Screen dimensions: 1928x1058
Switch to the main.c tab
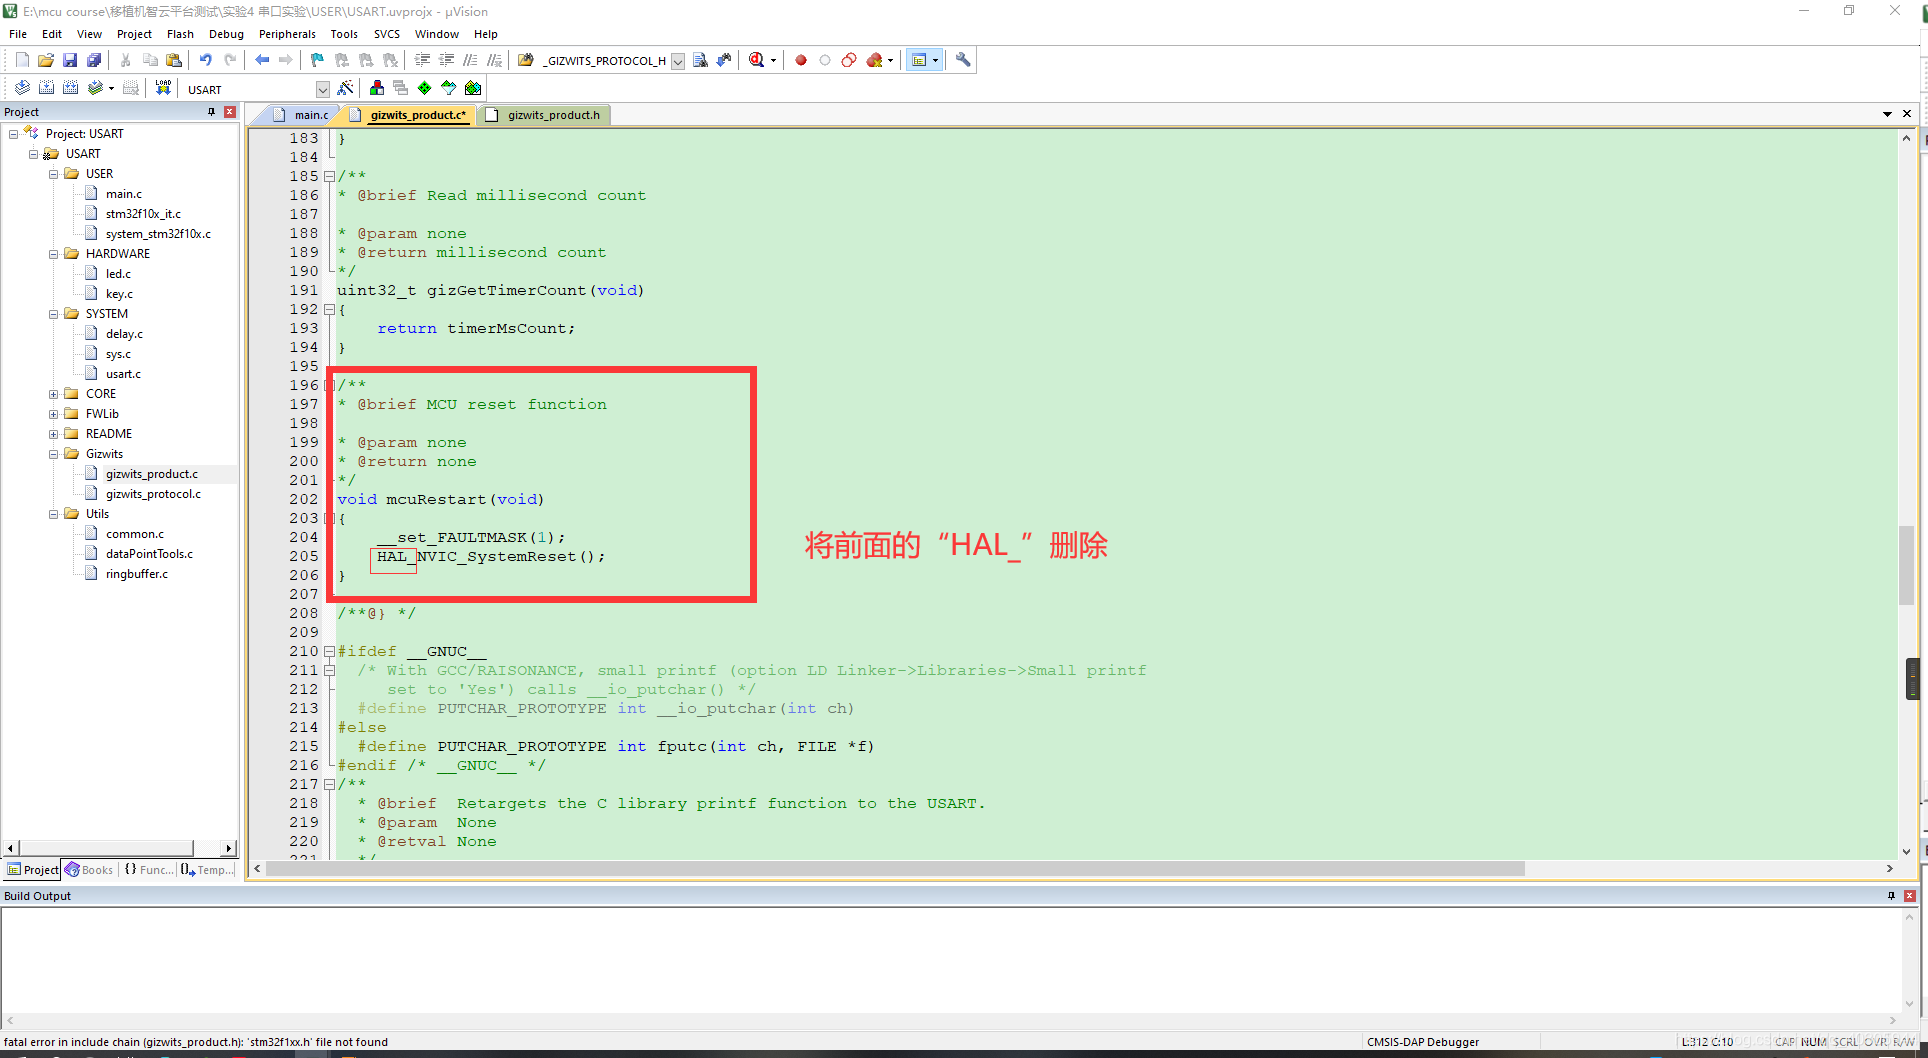point(302,115)
